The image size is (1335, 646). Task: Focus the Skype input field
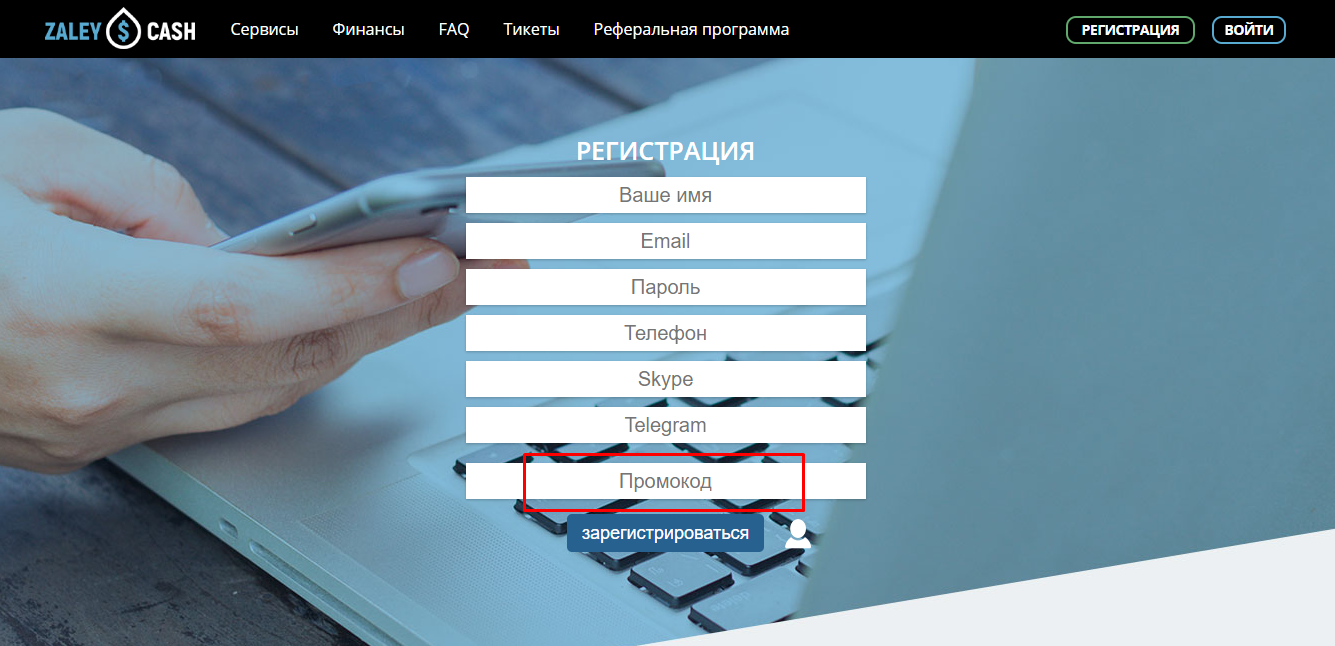click(x=666, y=379)
